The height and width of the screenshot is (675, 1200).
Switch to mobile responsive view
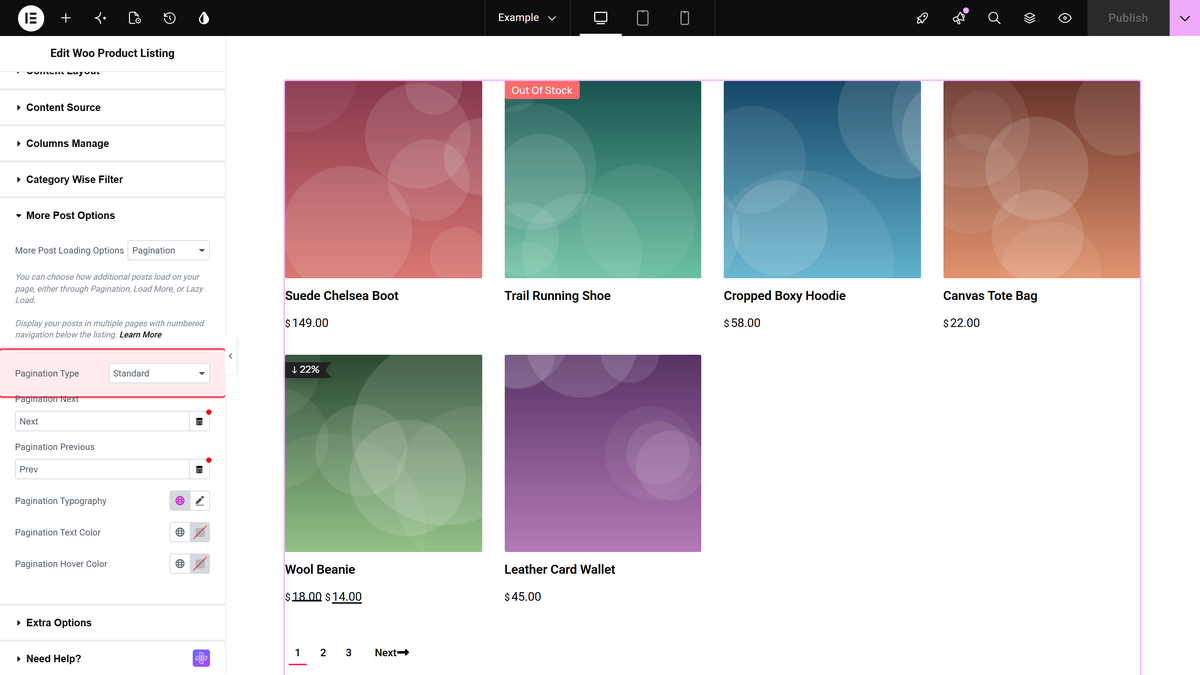pos(685,18)
